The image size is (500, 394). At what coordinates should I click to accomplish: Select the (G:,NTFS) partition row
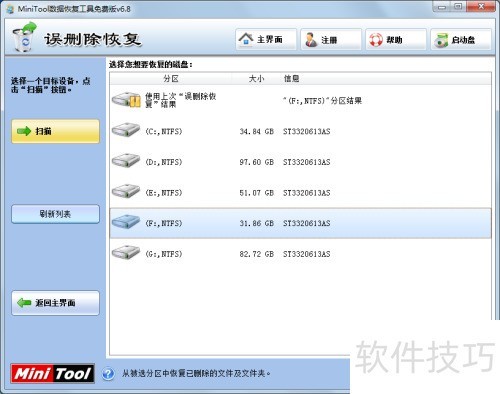click(x=300, y=254)
